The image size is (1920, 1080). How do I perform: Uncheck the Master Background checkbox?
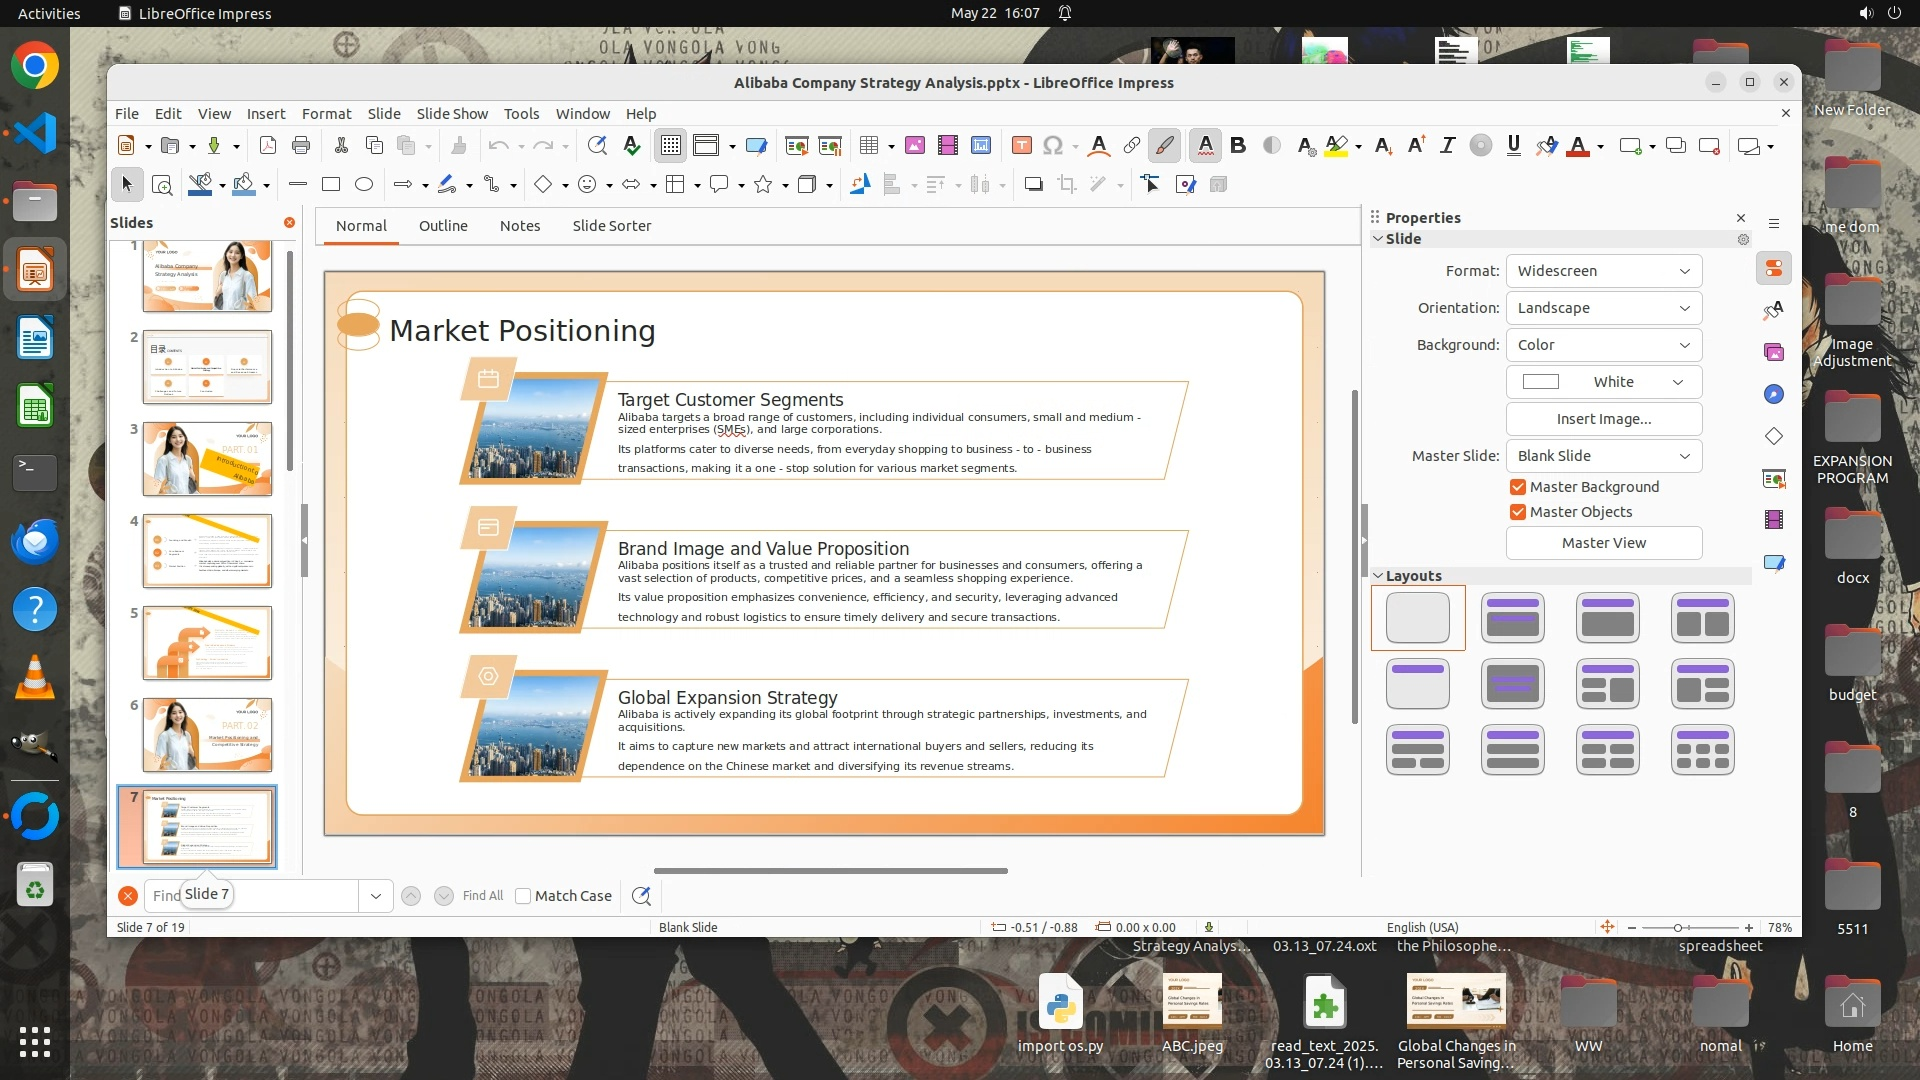(1518, 487)
